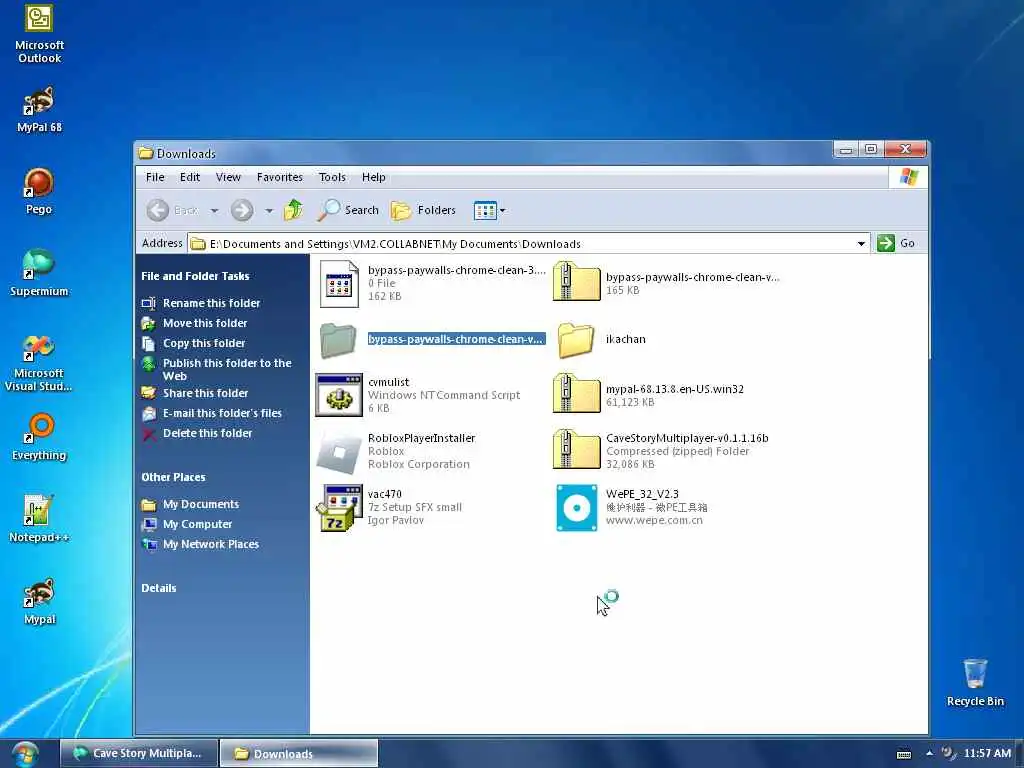Open the Microsoft Outlook desktop shortcut
The image size is (1024, 768).
point(39,33)
